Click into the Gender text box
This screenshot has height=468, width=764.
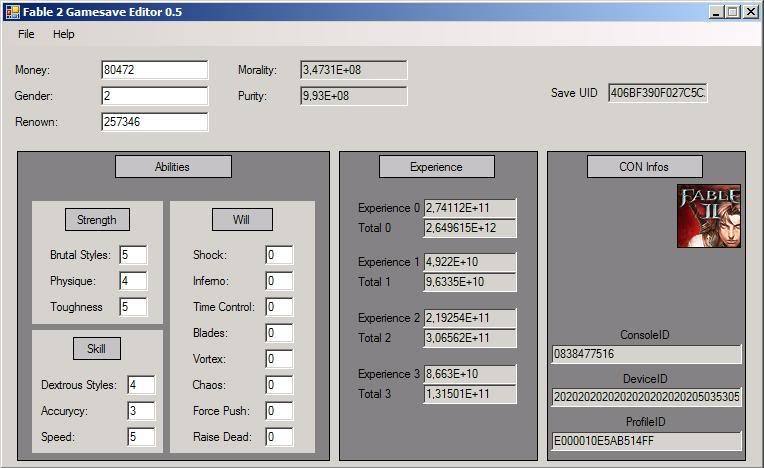154,96
